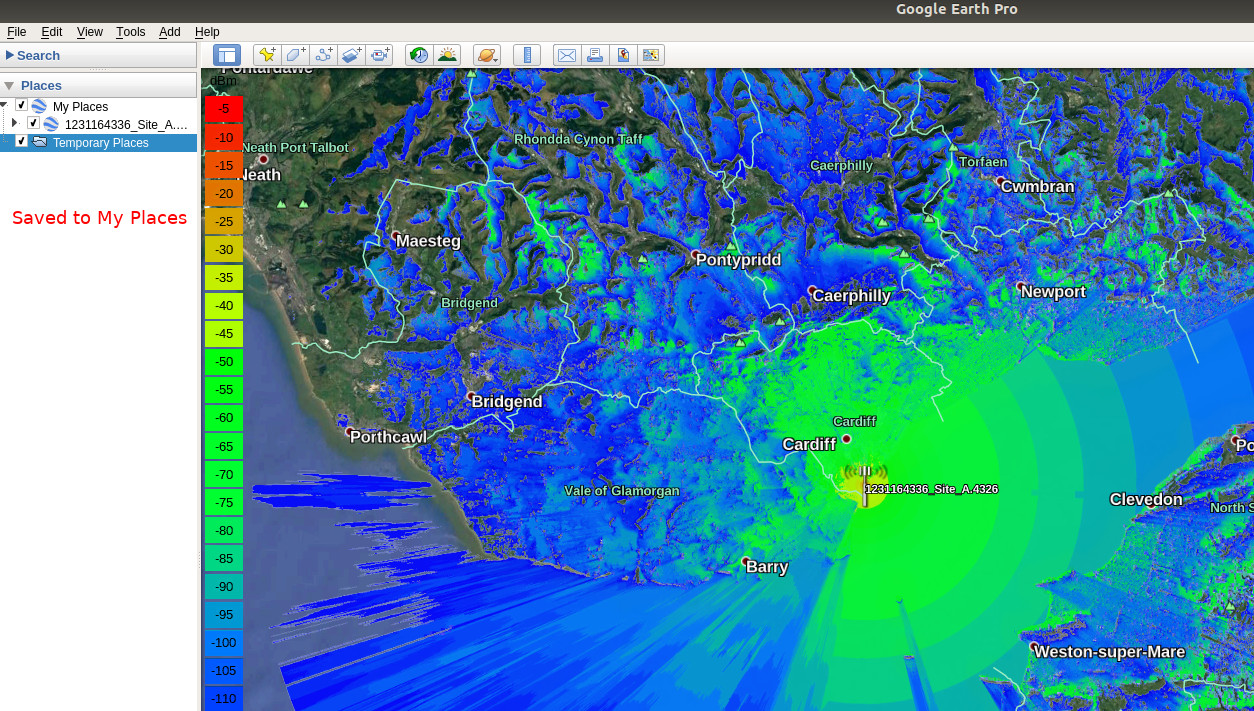Click the Porthcawl city marker dot

[x=350, y=433]
